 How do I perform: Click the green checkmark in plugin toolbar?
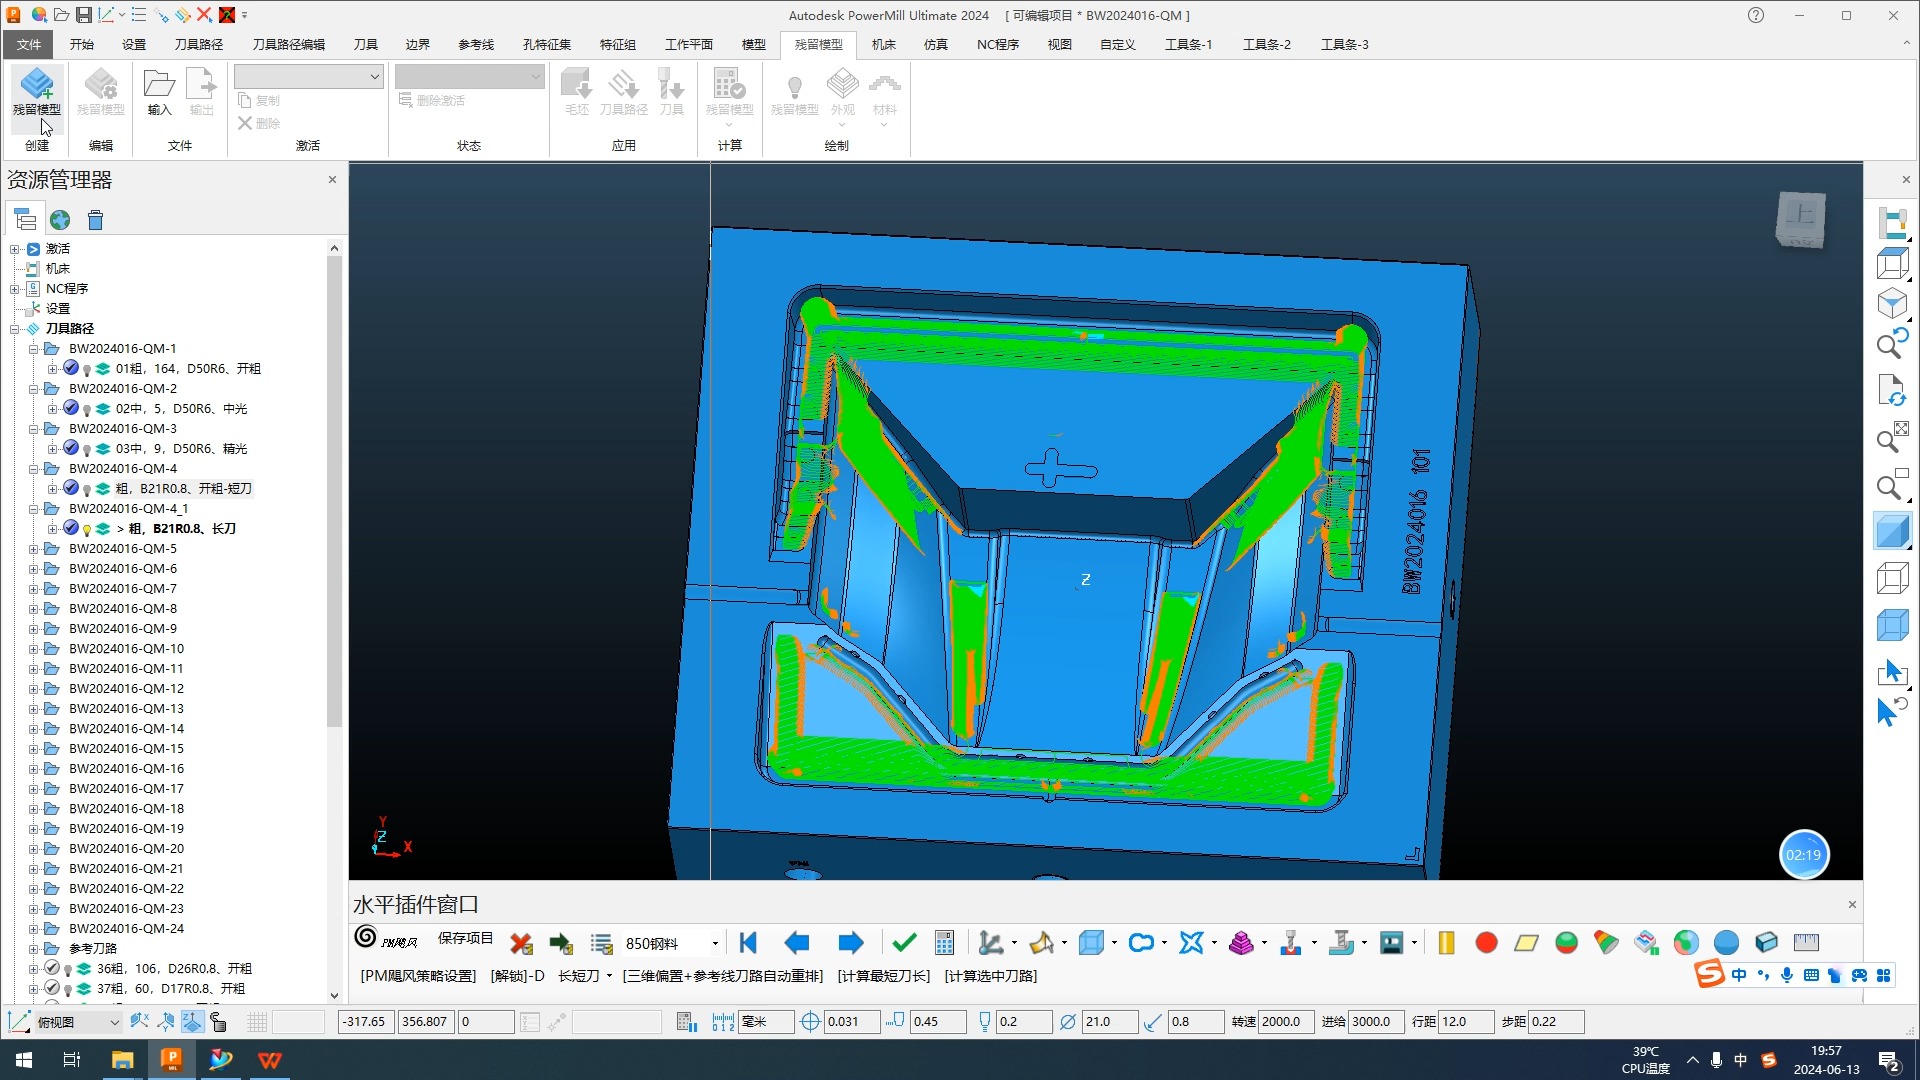(904, 943)
